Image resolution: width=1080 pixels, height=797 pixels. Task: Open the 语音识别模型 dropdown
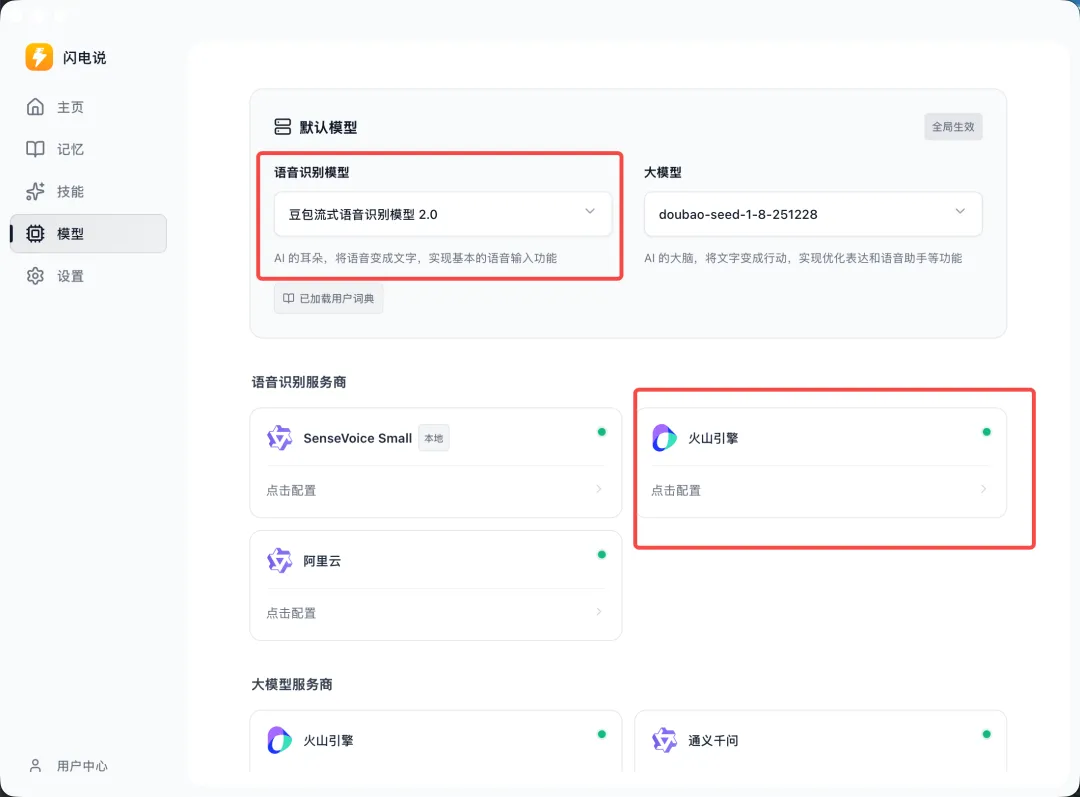[x=443, y=214]
